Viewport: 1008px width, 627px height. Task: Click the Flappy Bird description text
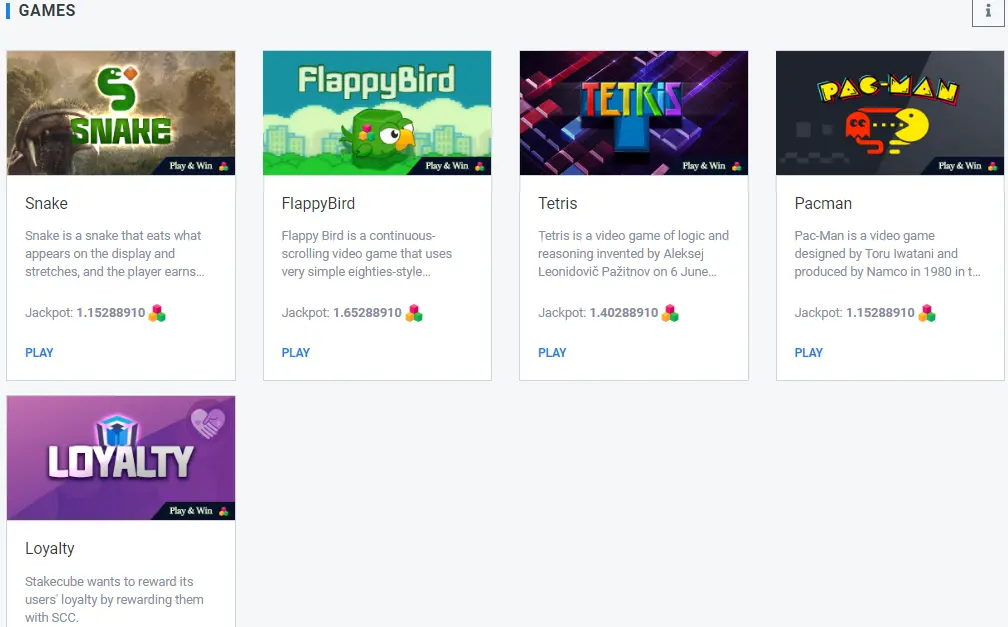(x=366, y=253)
